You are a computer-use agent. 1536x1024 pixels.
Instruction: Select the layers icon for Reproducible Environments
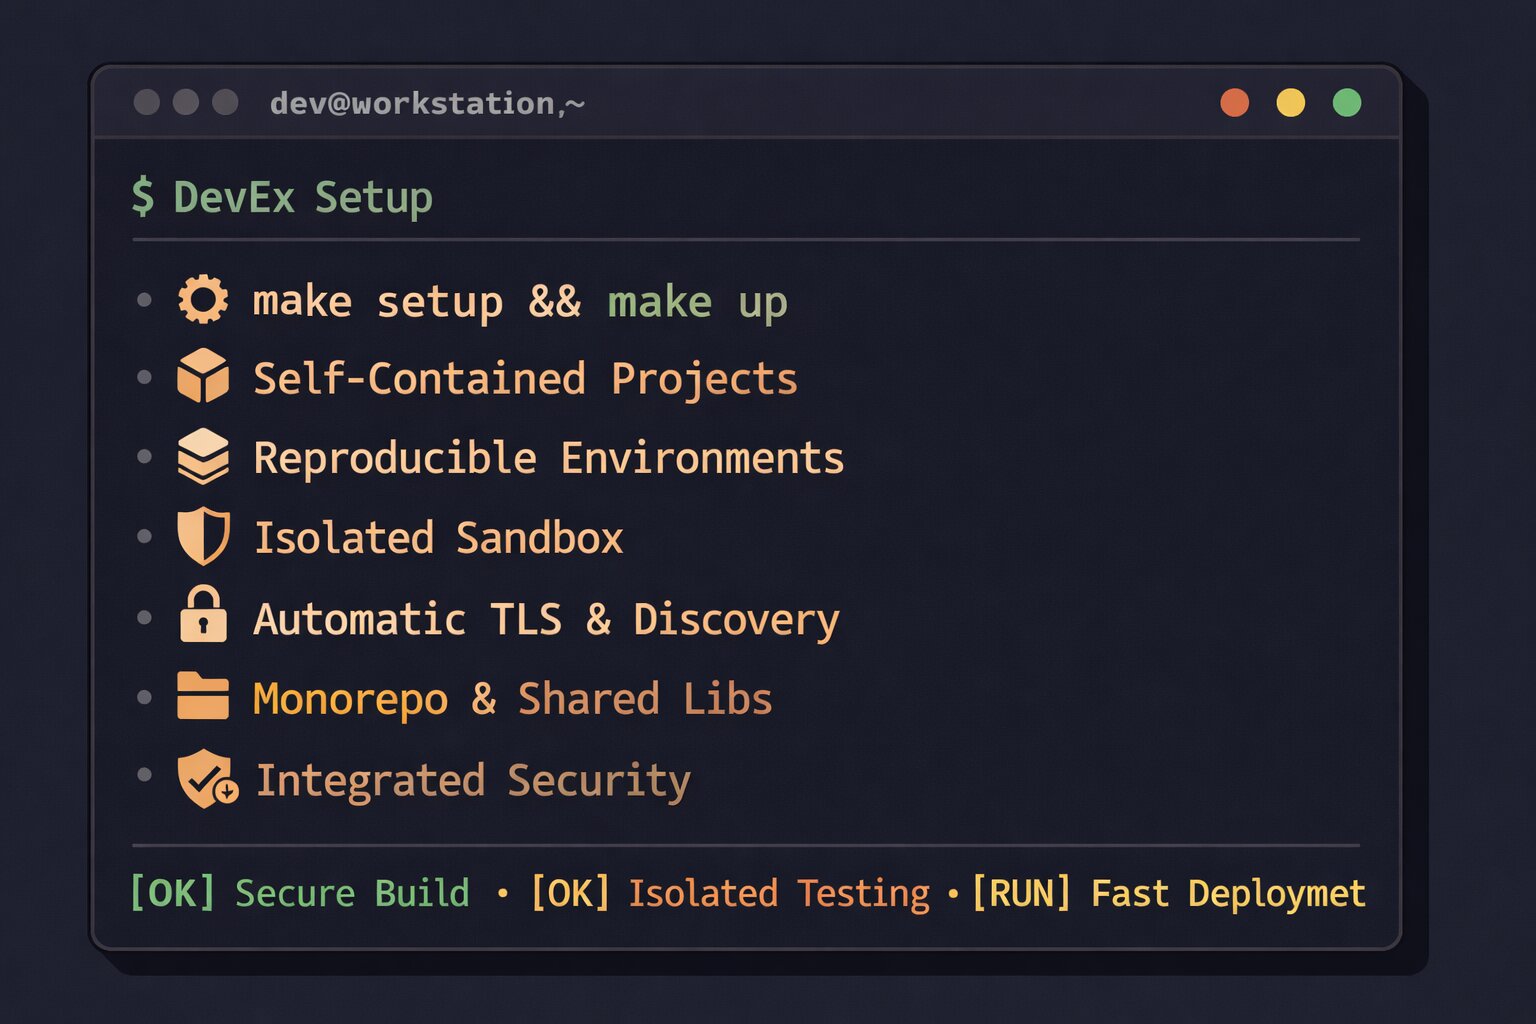pos(203,457)
